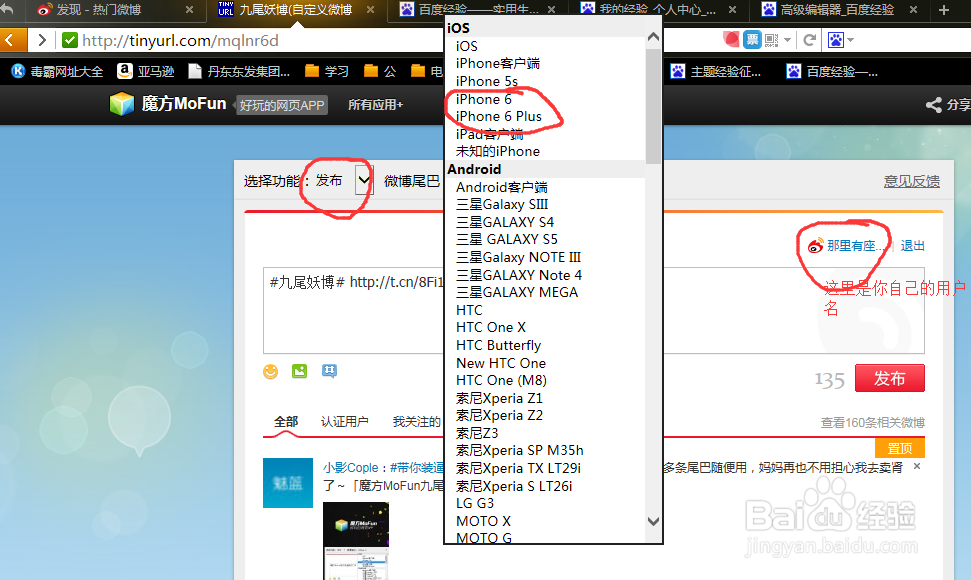
Task: Click the undo arrow at top left
Action: (7, 9)
